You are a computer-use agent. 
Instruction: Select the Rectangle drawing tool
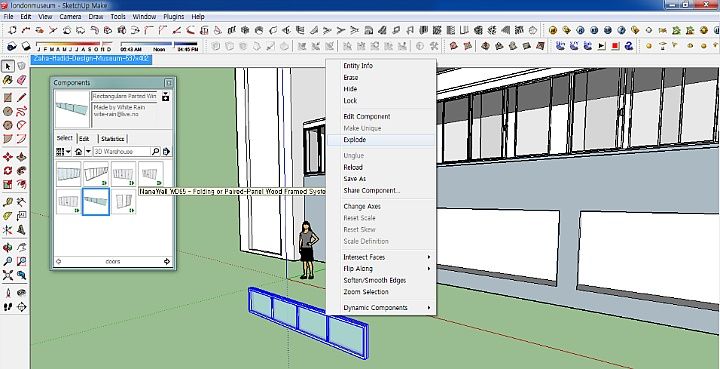tap(8, 97)
